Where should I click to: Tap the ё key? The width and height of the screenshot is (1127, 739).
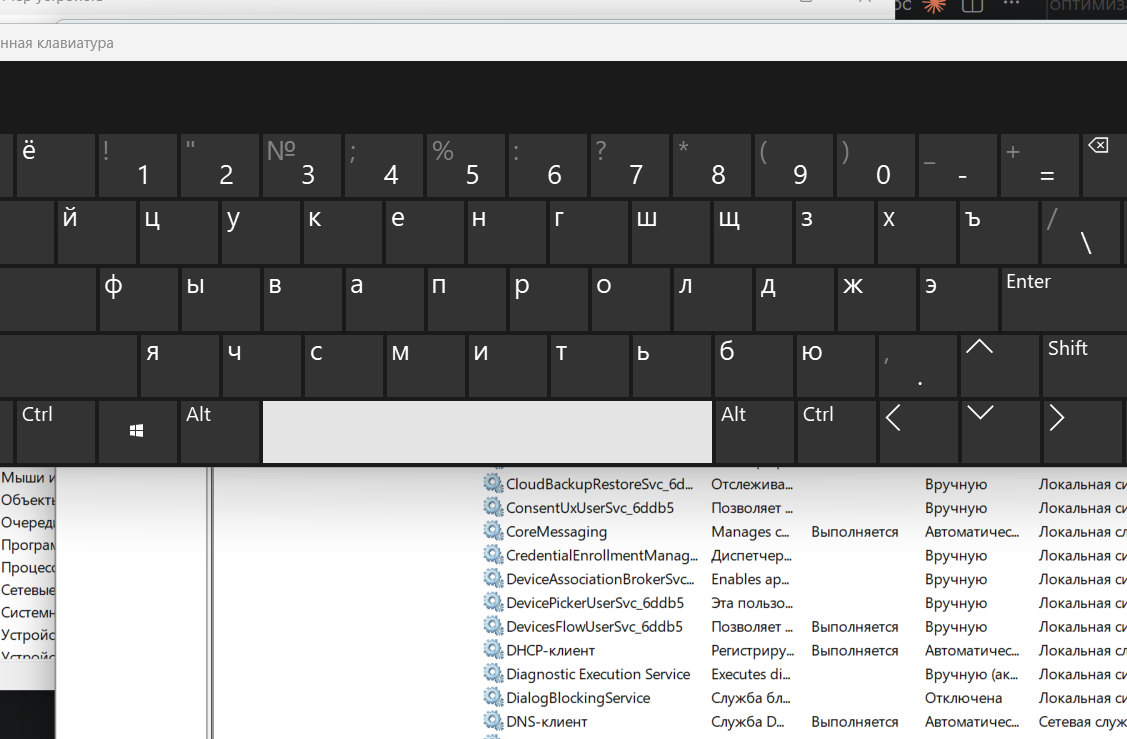[x=55, y=165]
